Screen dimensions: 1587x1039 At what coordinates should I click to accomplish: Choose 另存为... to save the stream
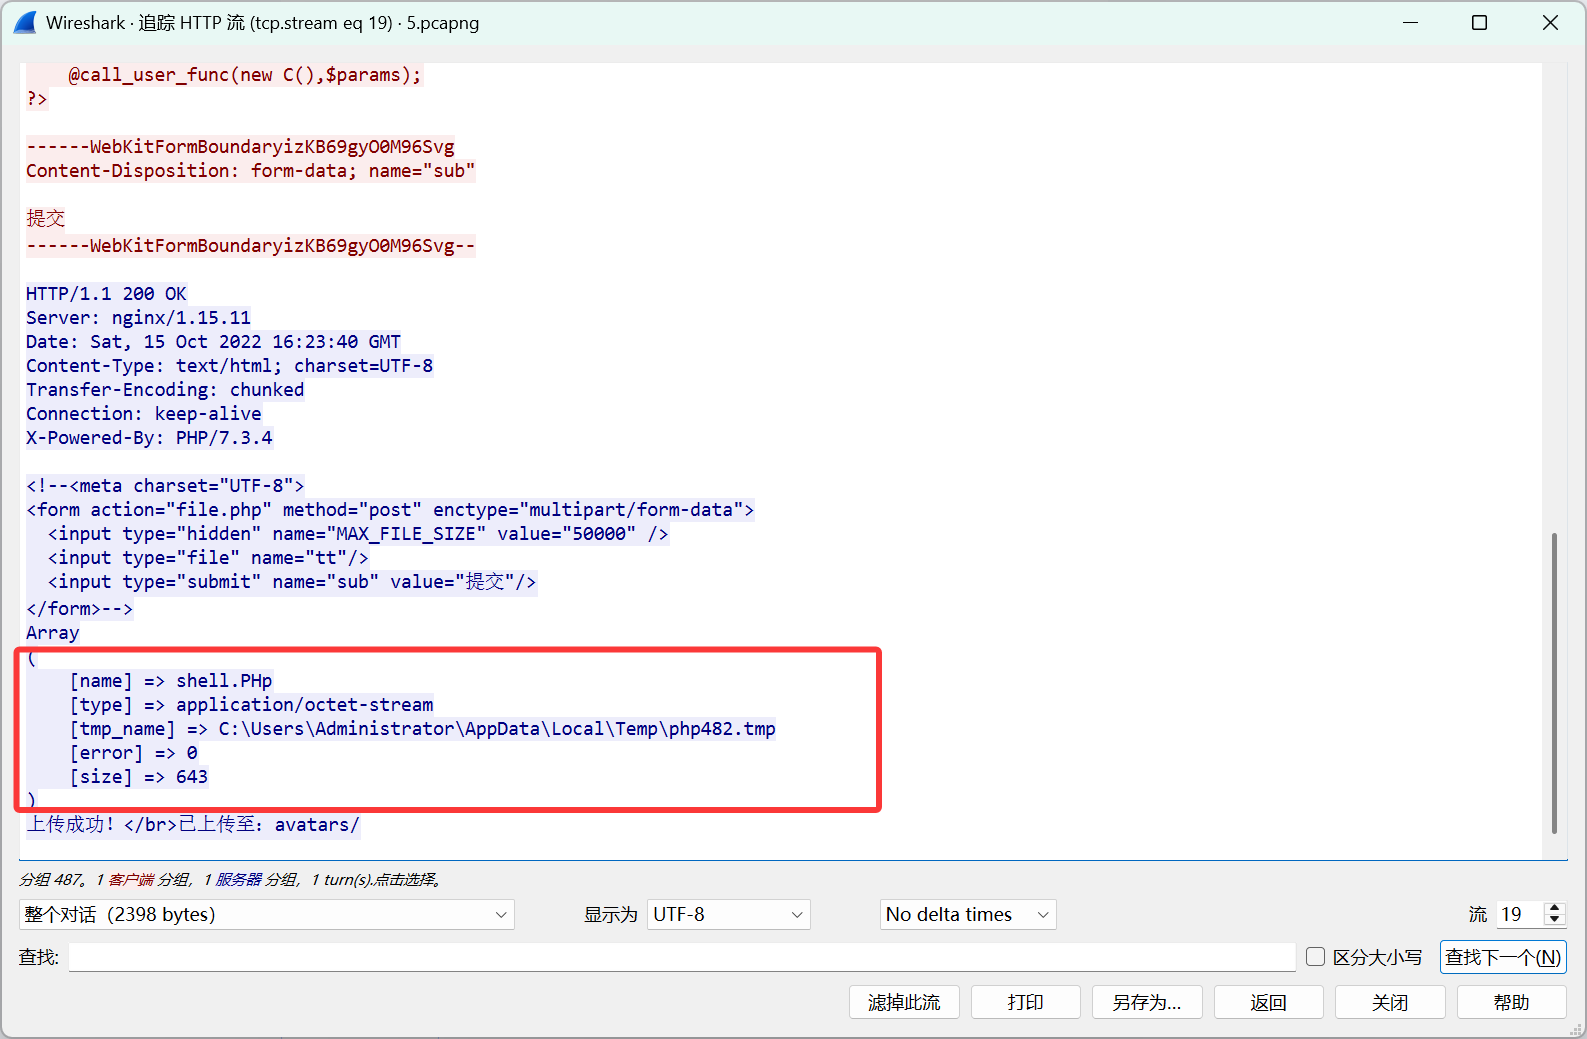pos(1146,1002)
